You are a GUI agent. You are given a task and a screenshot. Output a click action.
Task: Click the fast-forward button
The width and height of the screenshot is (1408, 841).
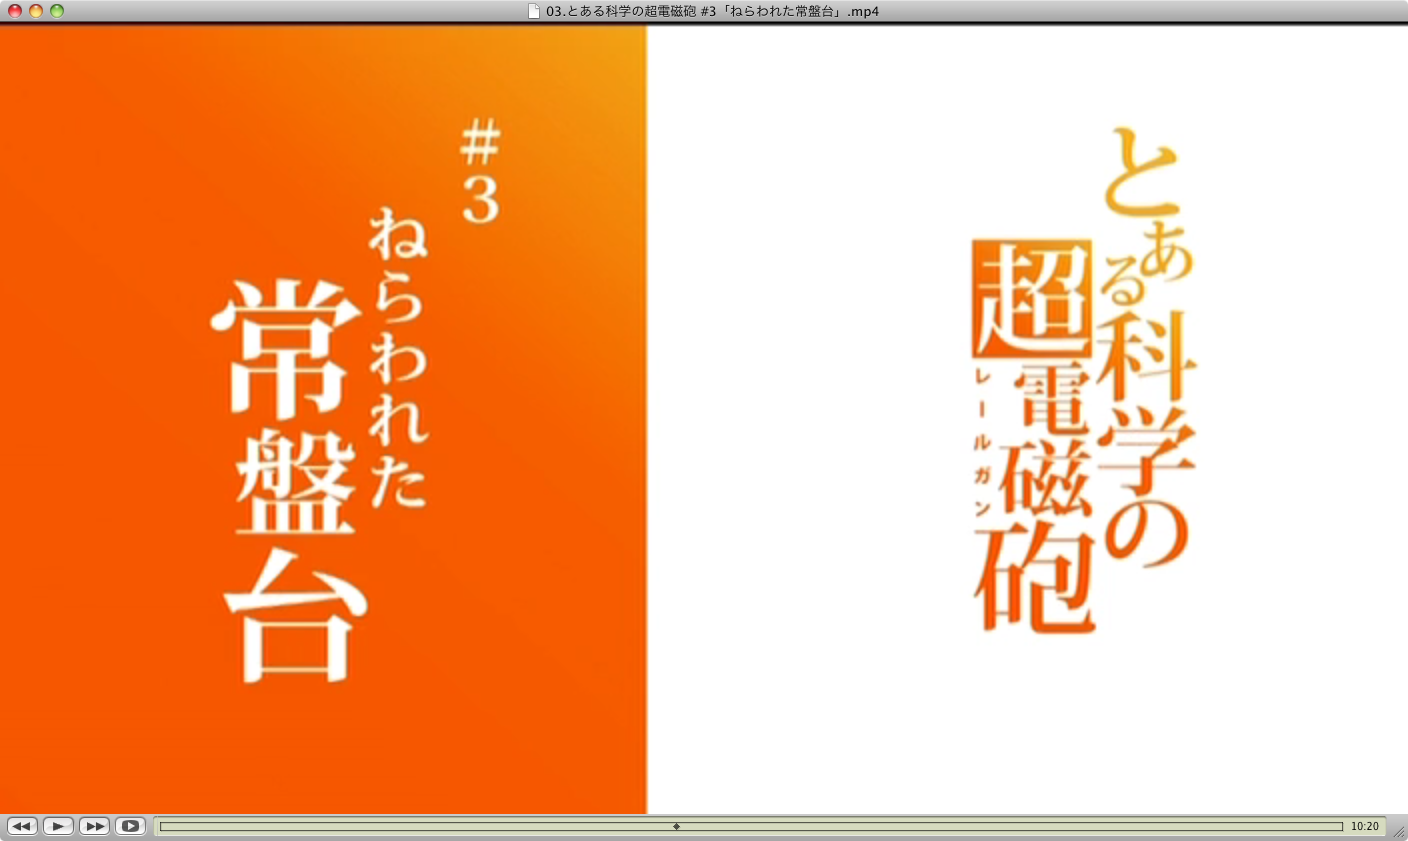(x=94, y=826)
